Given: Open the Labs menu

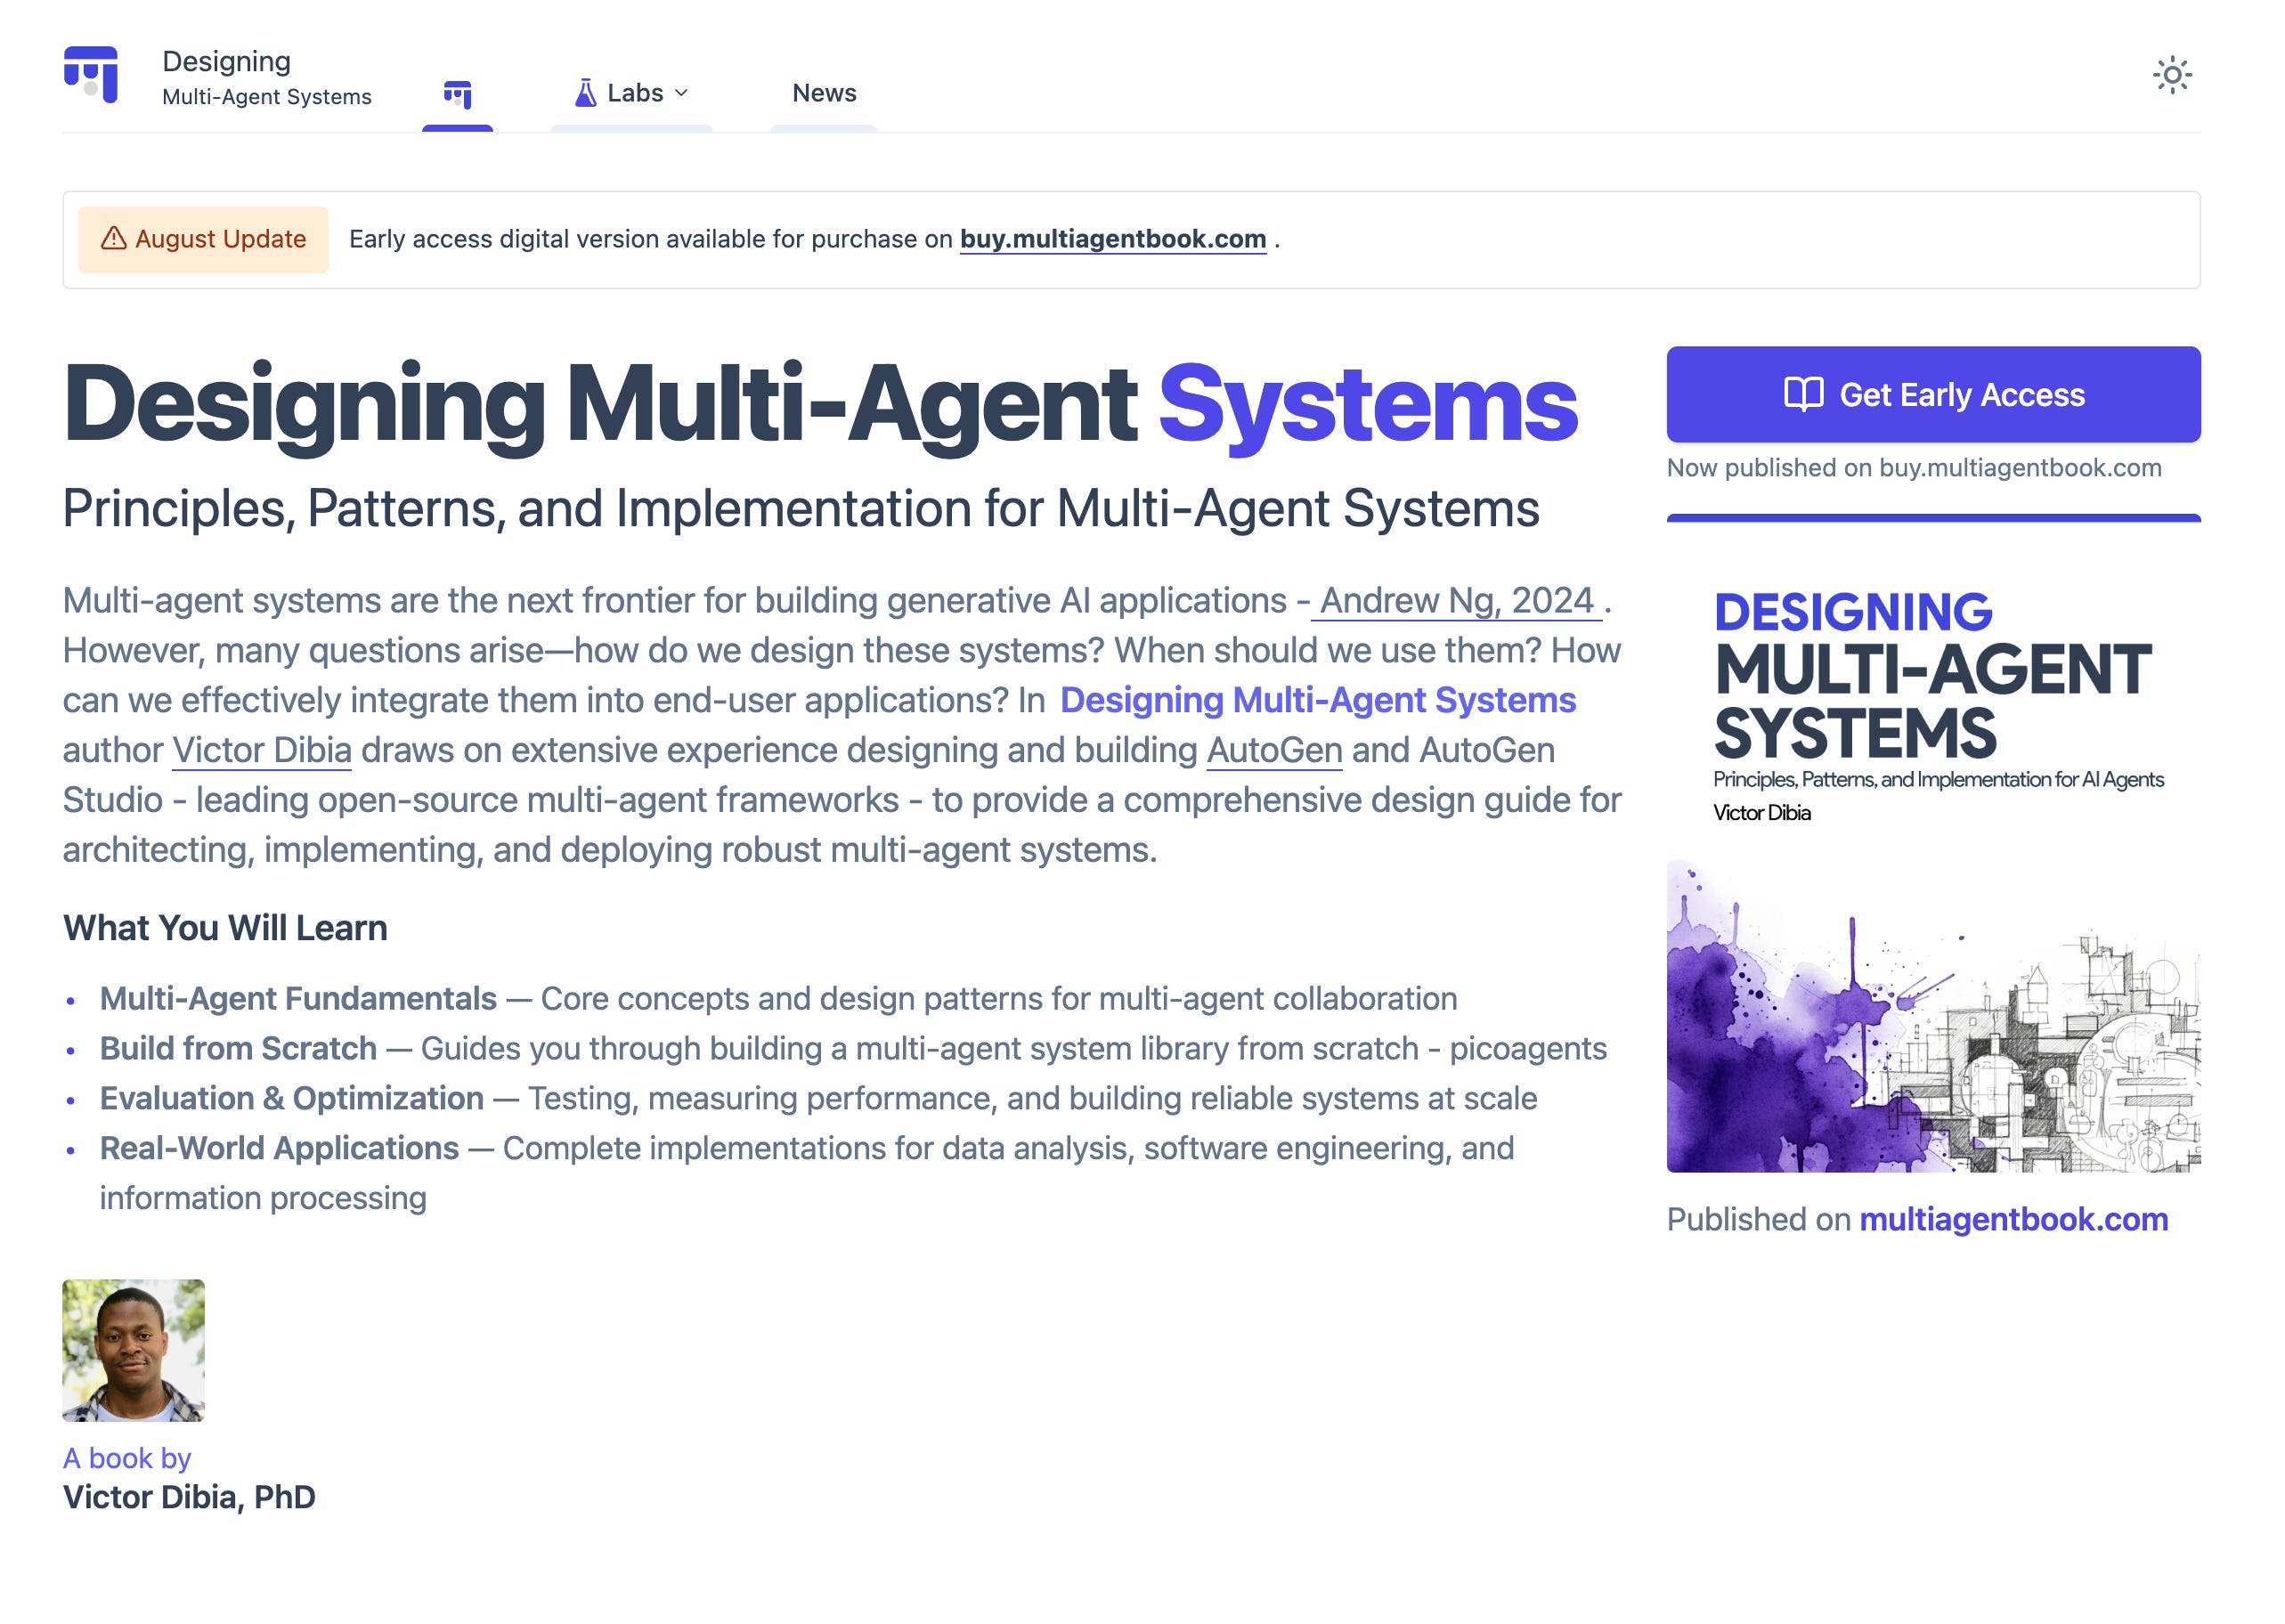Looking at the screenshot, I should pos(635,93).
